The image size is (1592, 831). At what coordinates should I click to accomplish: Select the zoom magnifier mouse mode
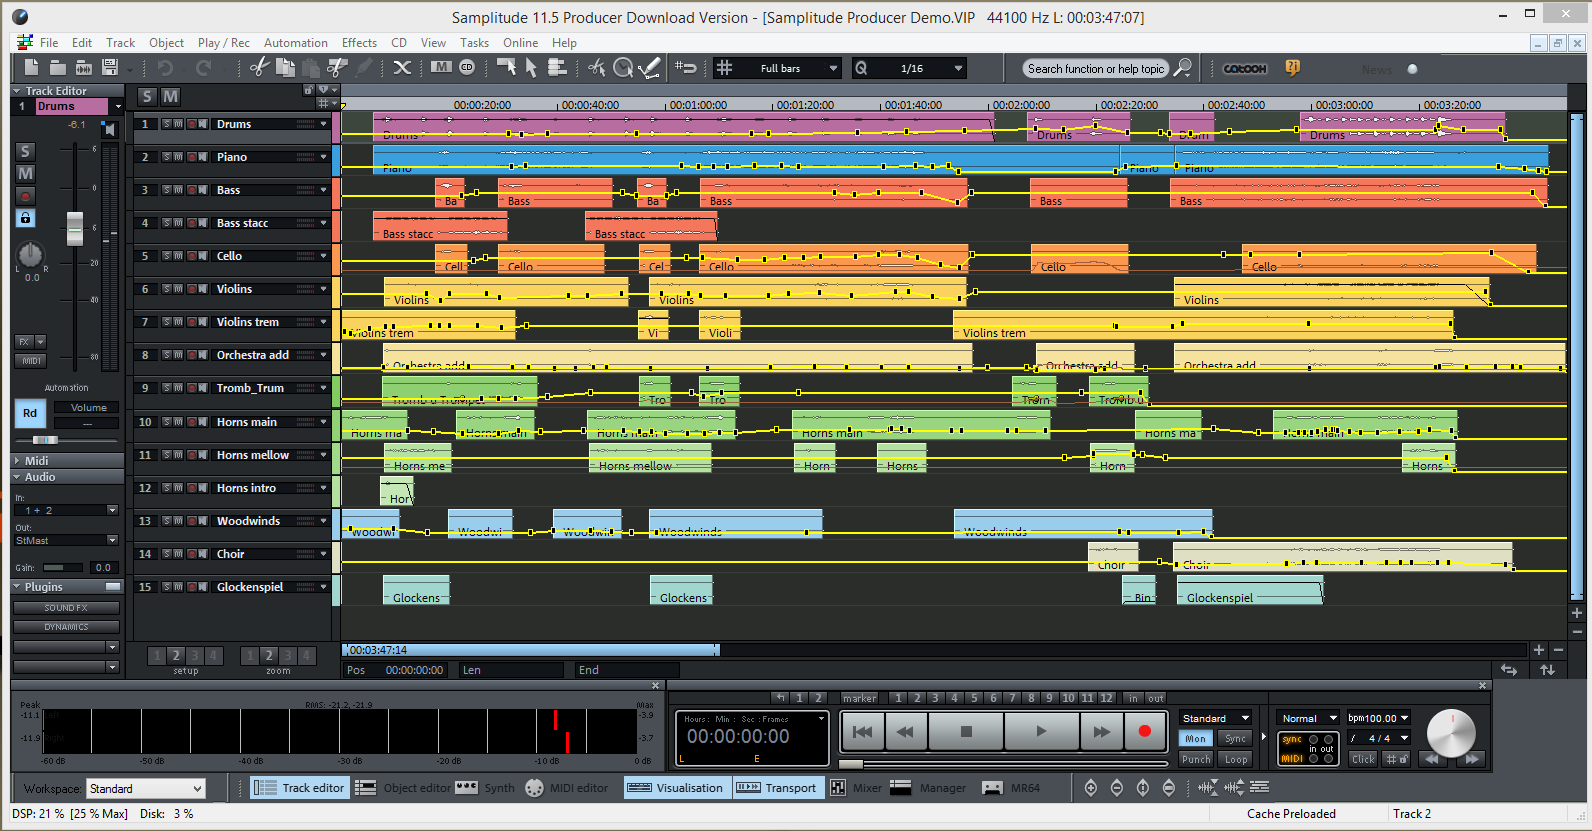(x=623, y=68)
